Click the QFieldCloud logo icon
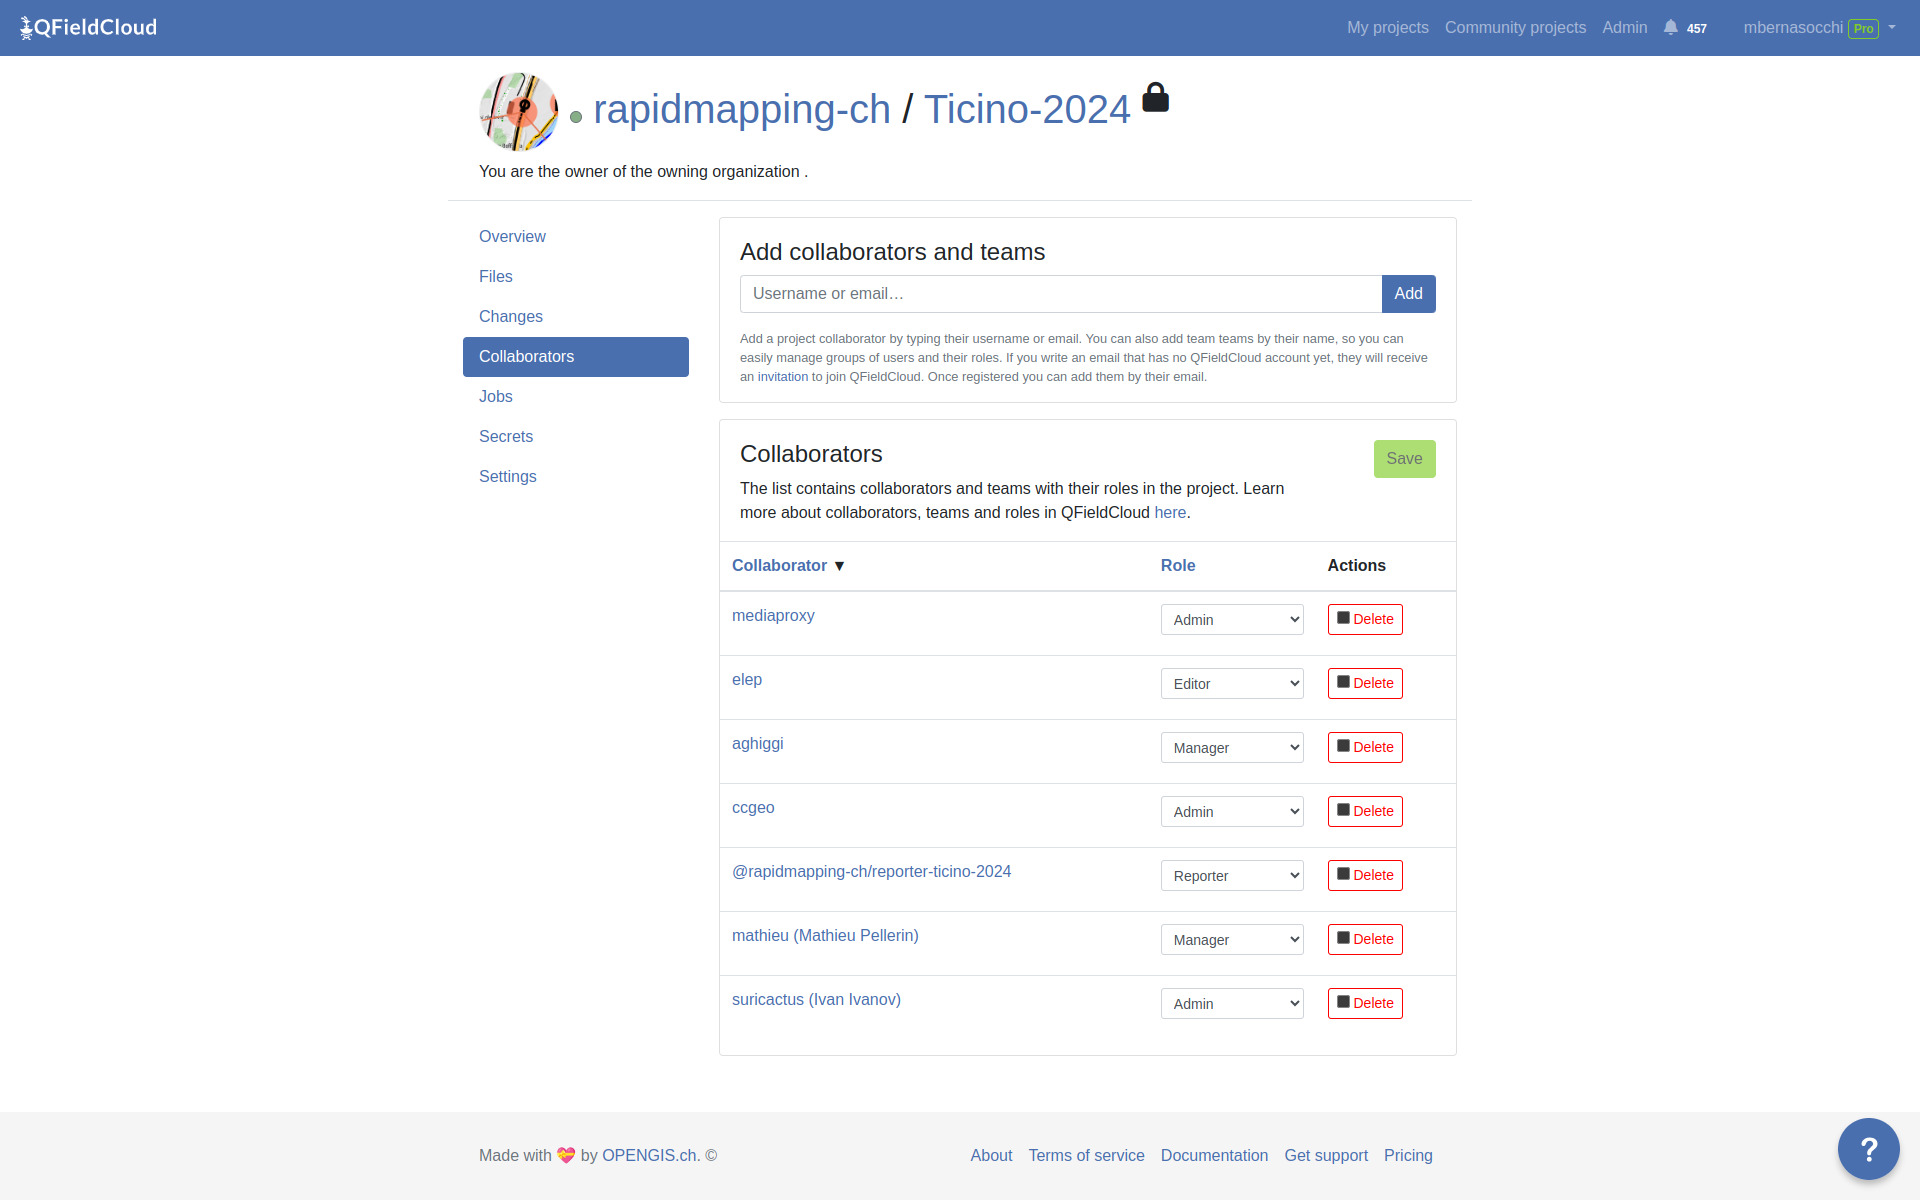Image resolution: width=1920 pixels, height=1200 pixels. click(27, 28)
